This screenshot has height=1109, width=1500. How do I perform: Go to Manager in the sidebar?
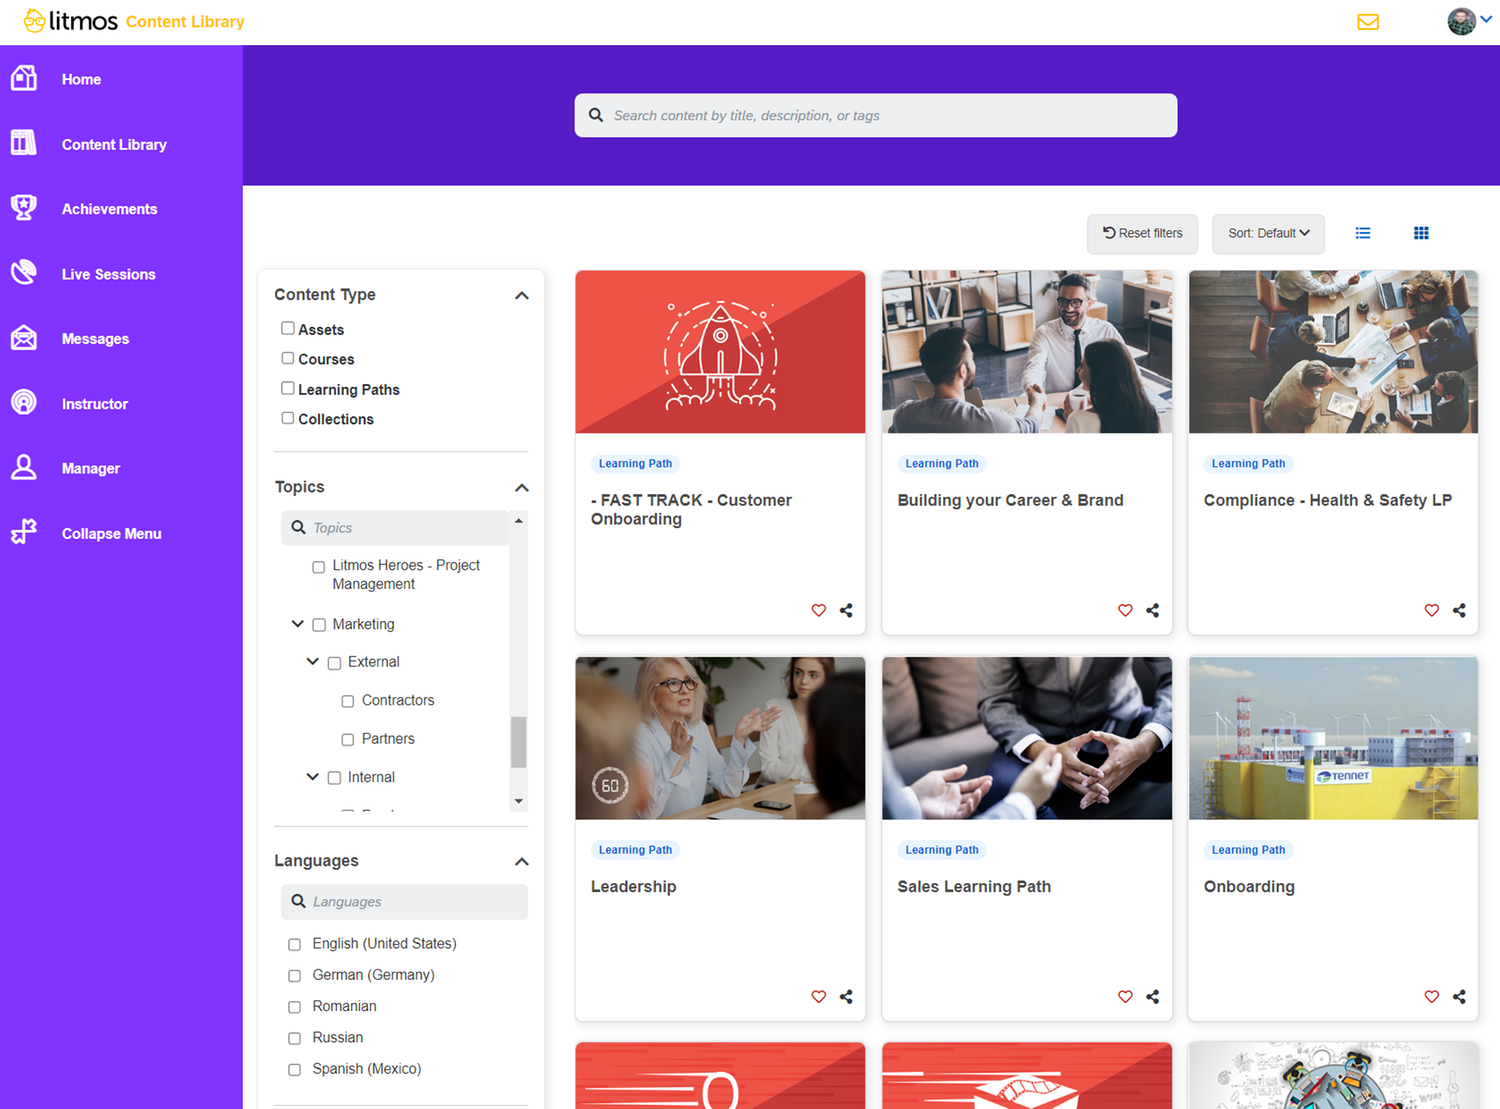[x=90, y=468]
